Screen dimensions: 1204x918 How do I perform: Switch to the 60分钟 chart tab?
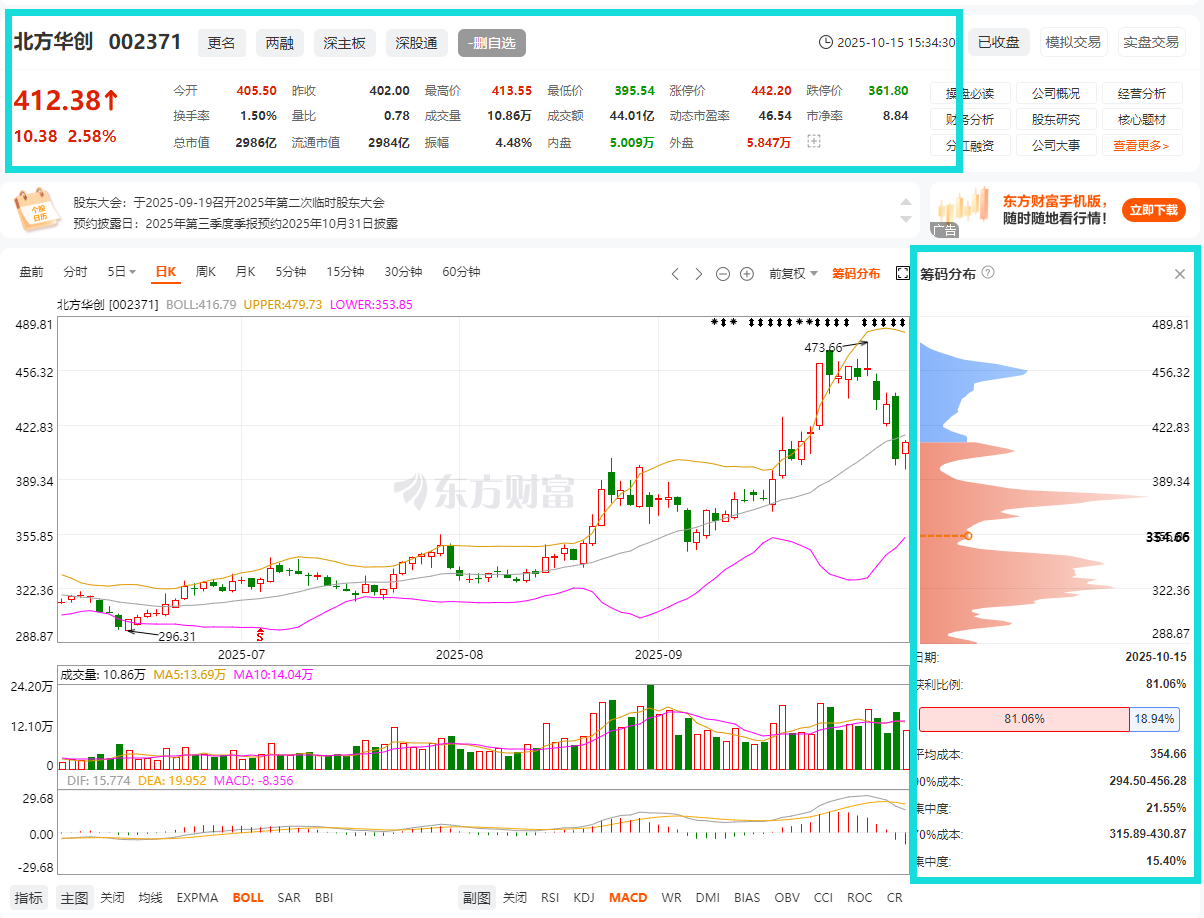[461, 272]
